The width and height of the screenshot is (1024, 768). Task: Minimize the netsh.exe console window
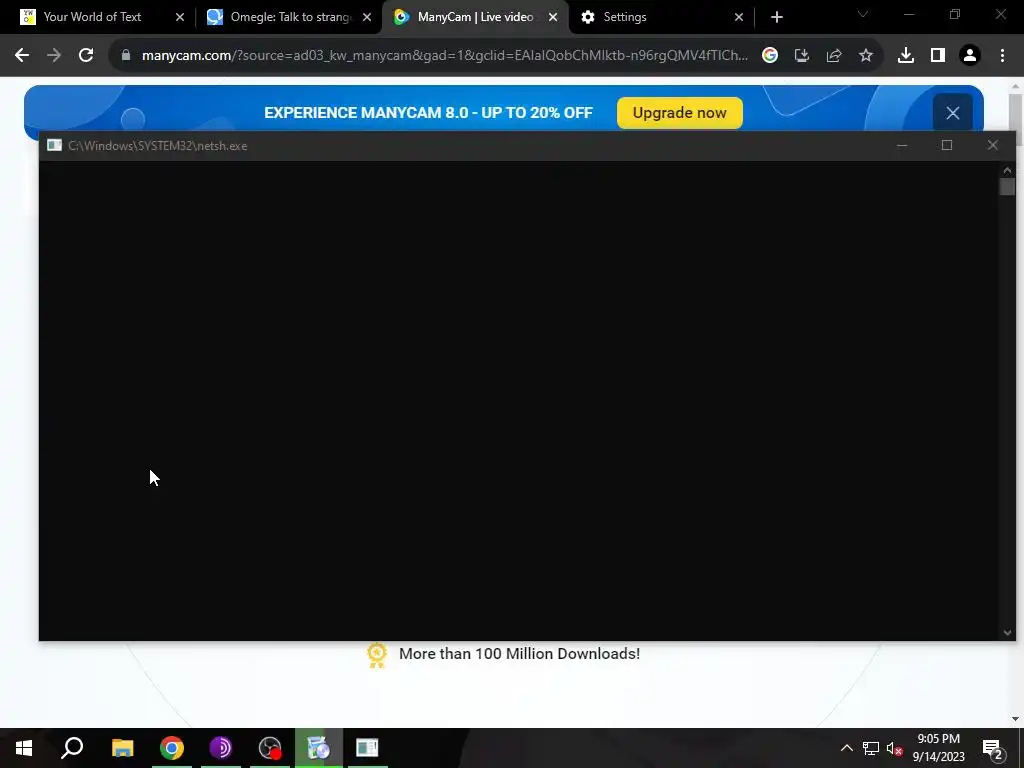(x=902, y=145)
